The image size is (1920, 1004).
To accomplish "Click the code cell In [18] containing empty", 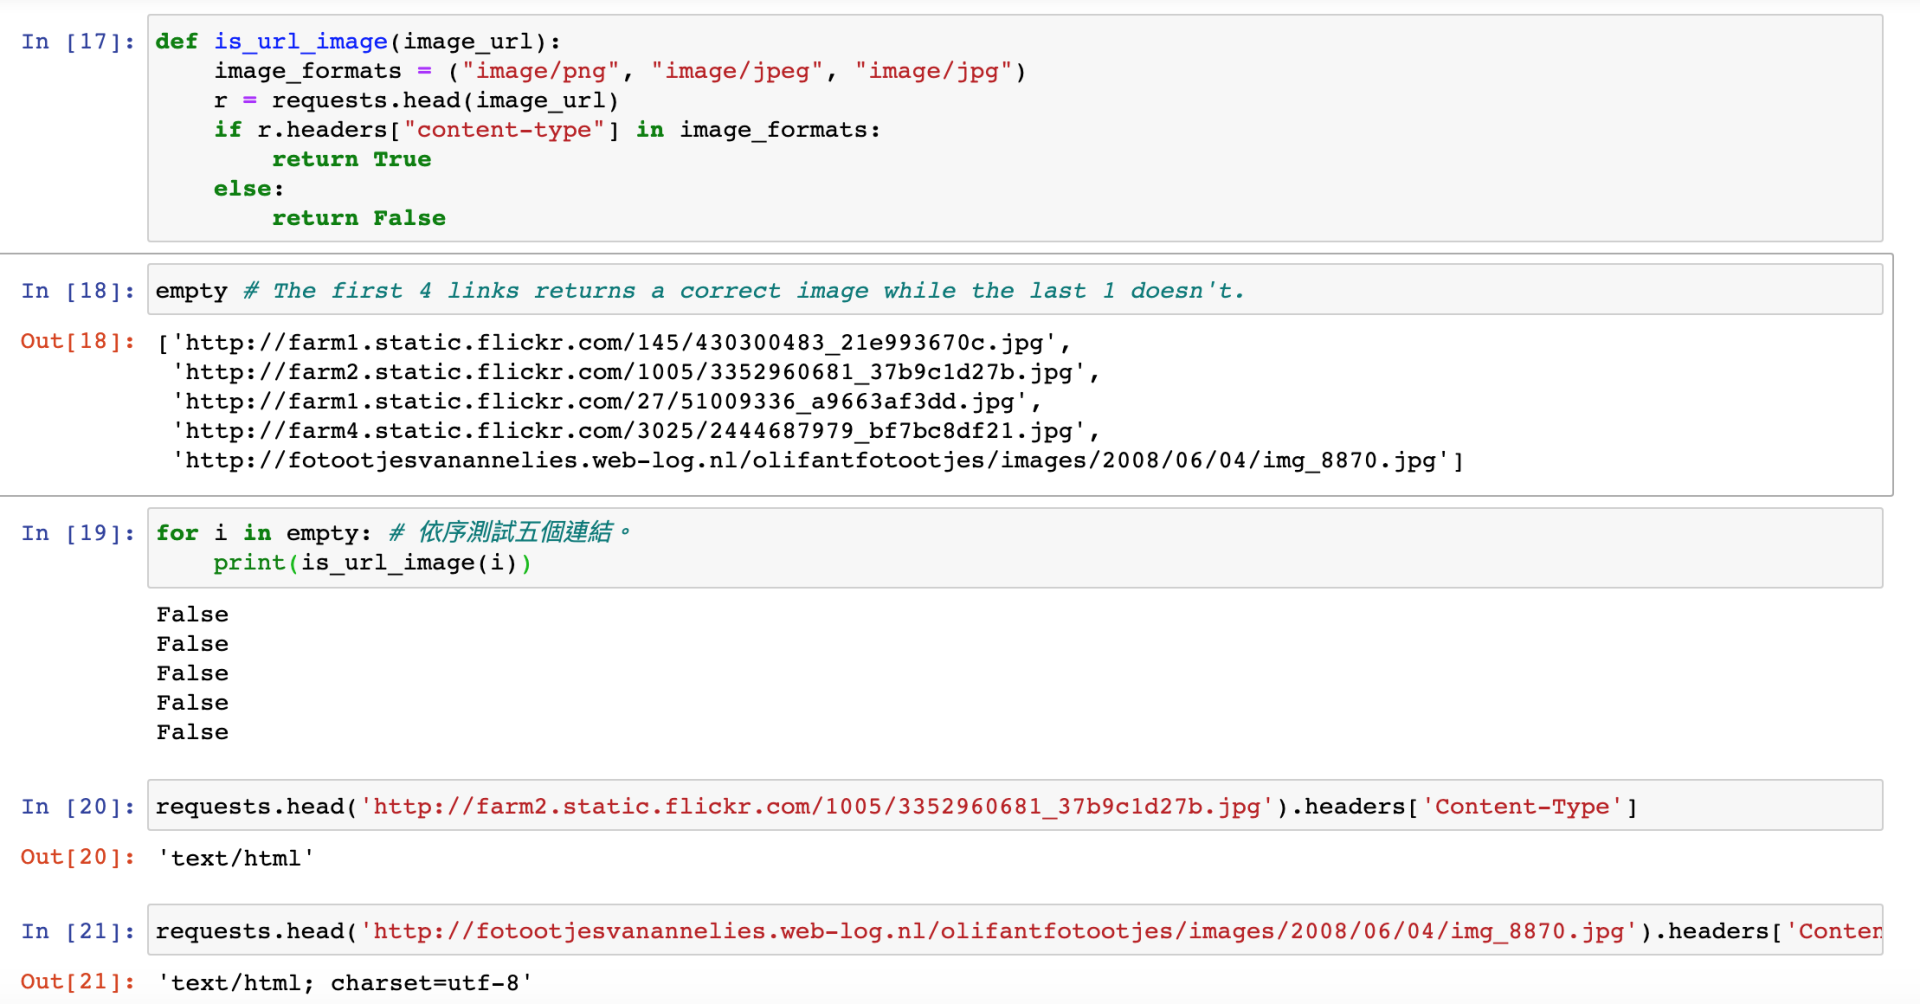I will click(x=1015, y=290).
